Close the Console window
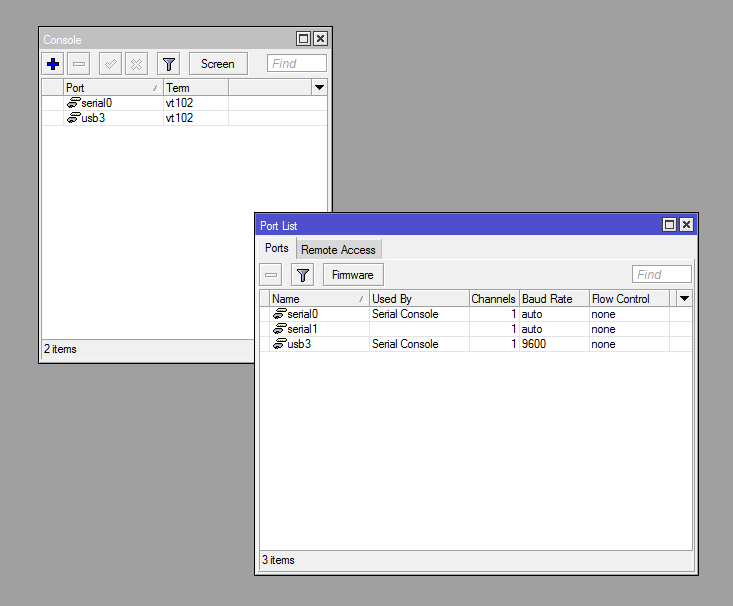This screenshot has height=606, width=733. click(x=320, y=38)
